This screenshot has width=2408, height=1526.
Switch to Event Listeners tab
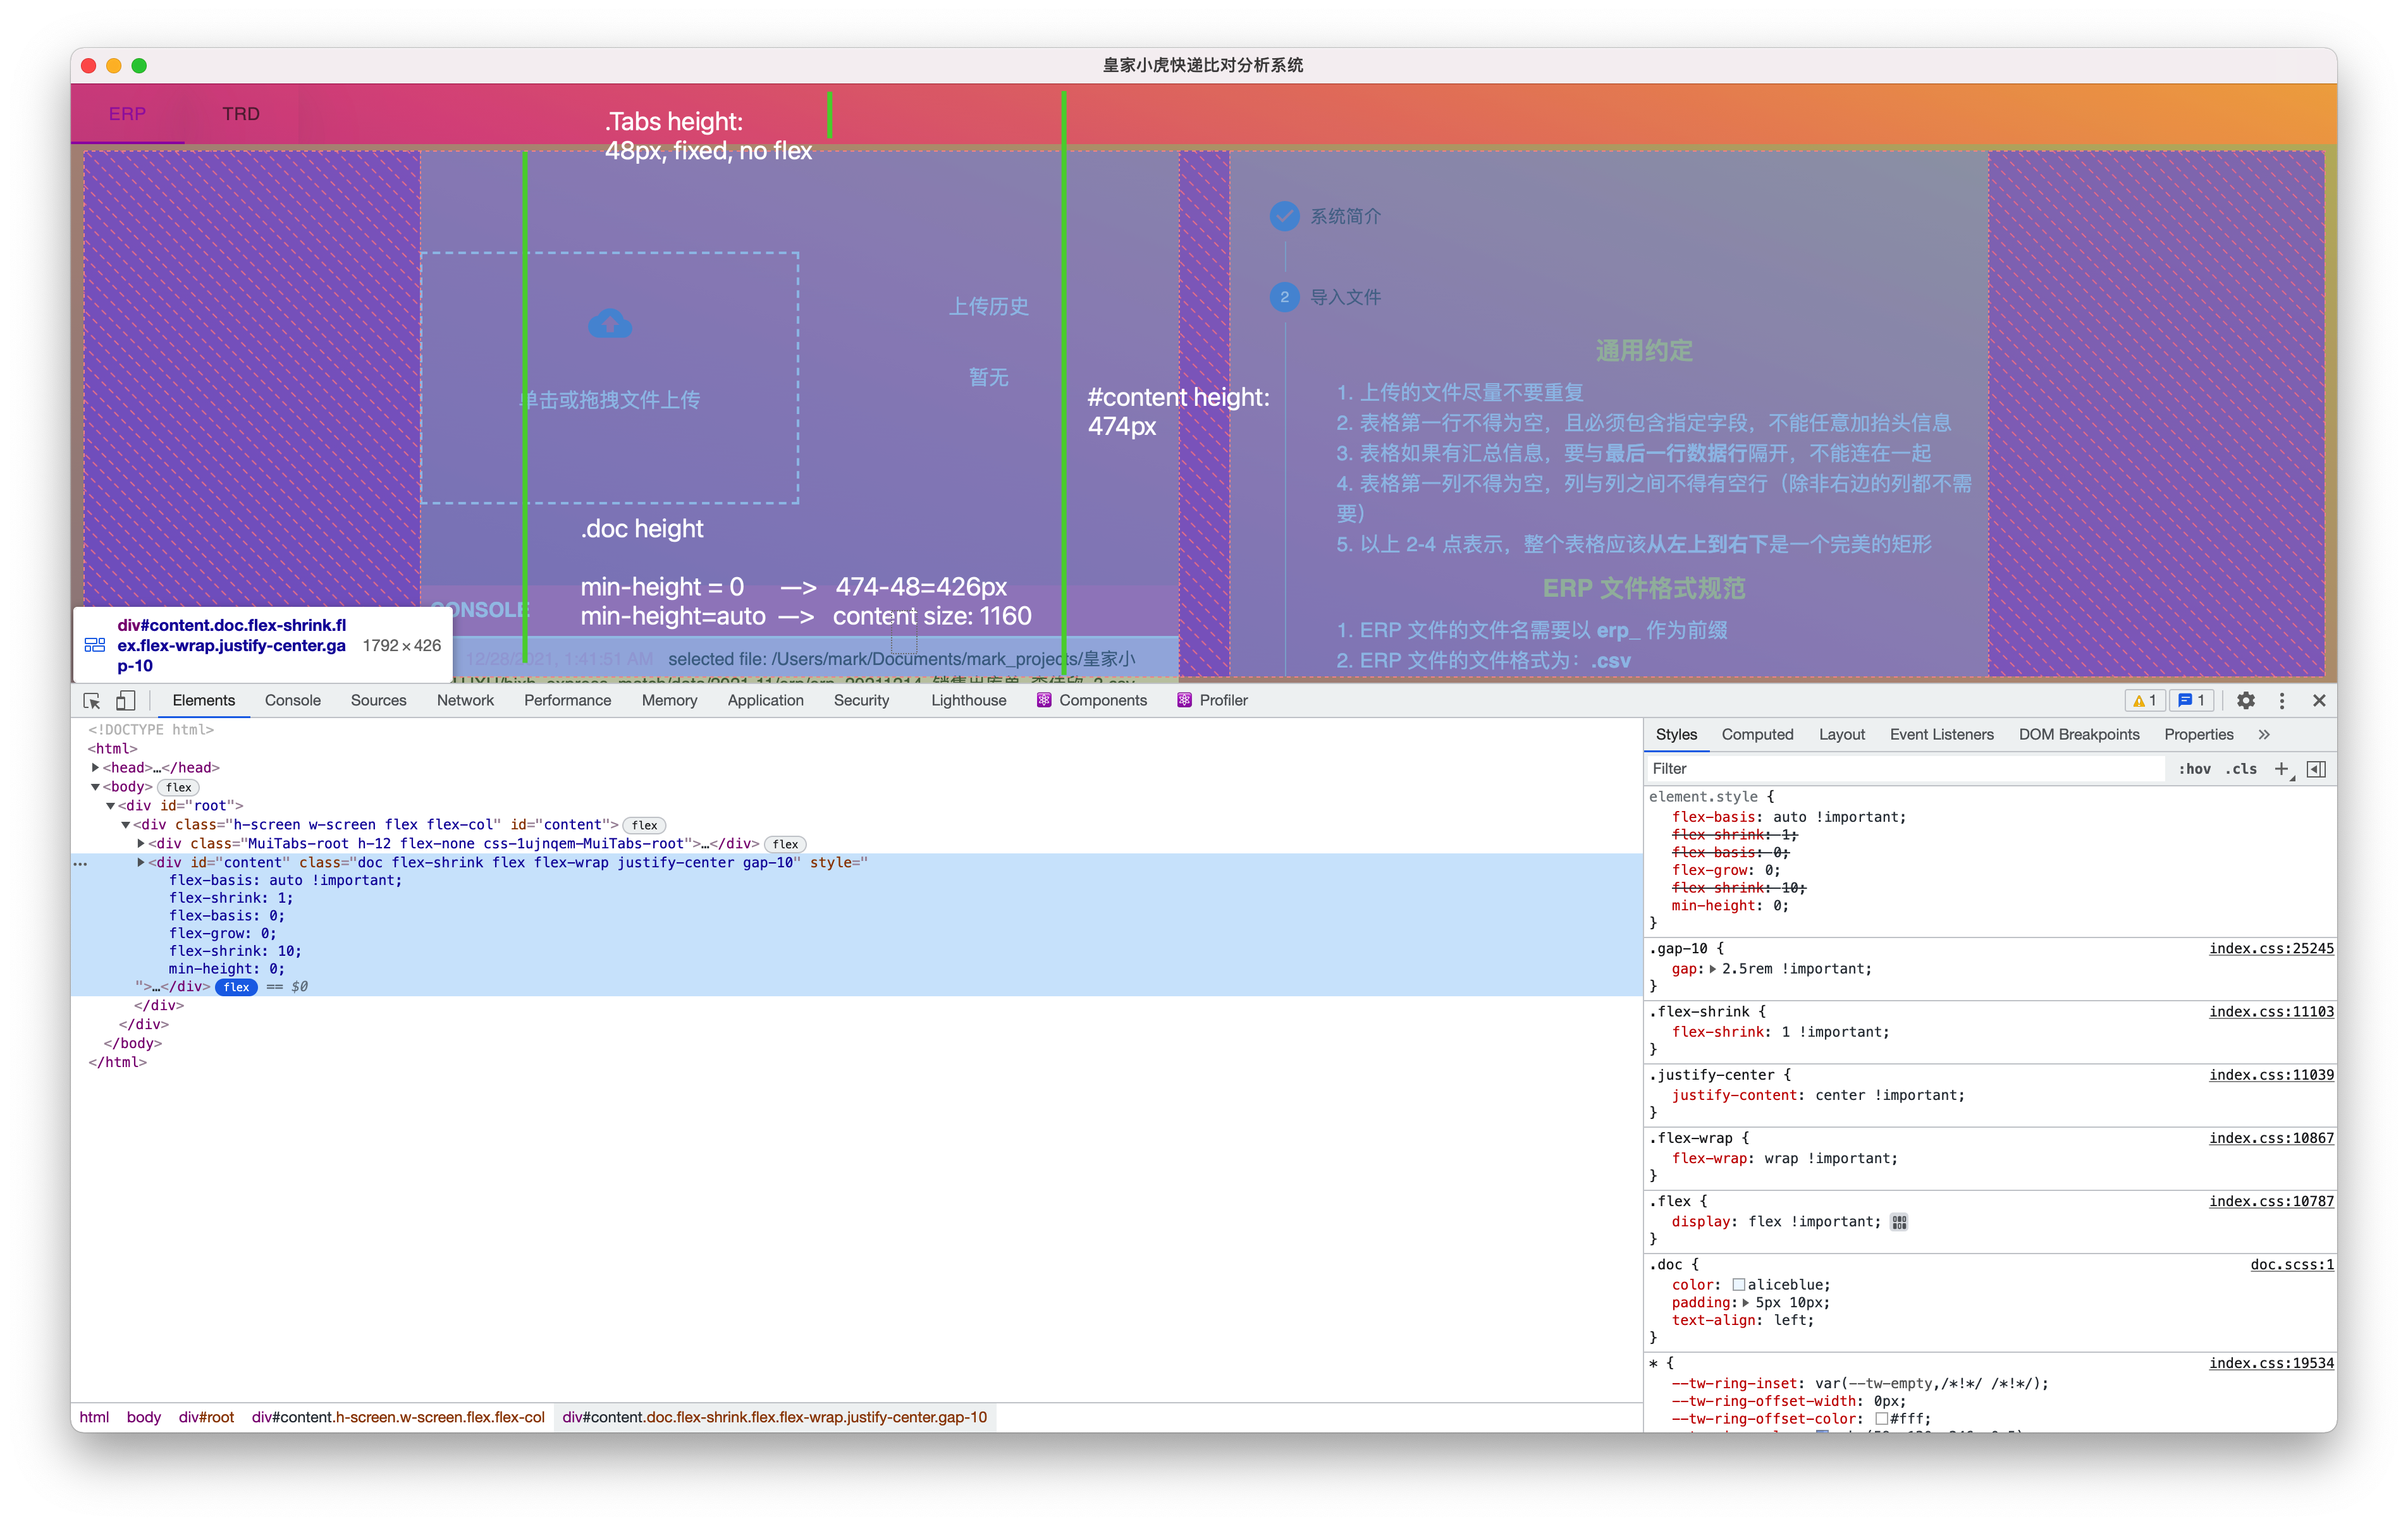point(1941,735)
